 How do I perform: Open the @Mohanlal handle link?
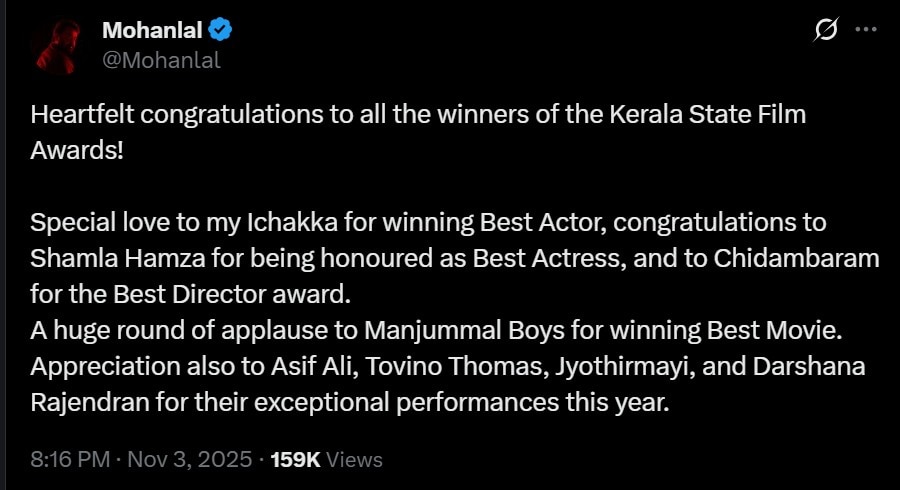click(x=161, y=60)
